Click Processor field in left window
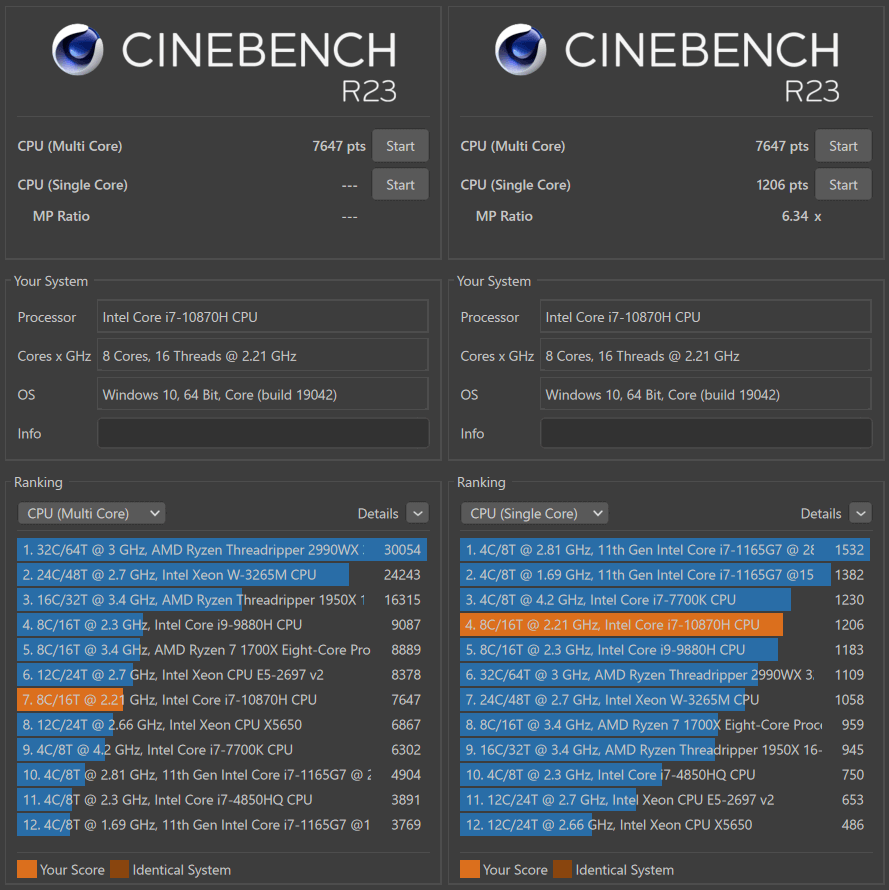 point(263,317)
